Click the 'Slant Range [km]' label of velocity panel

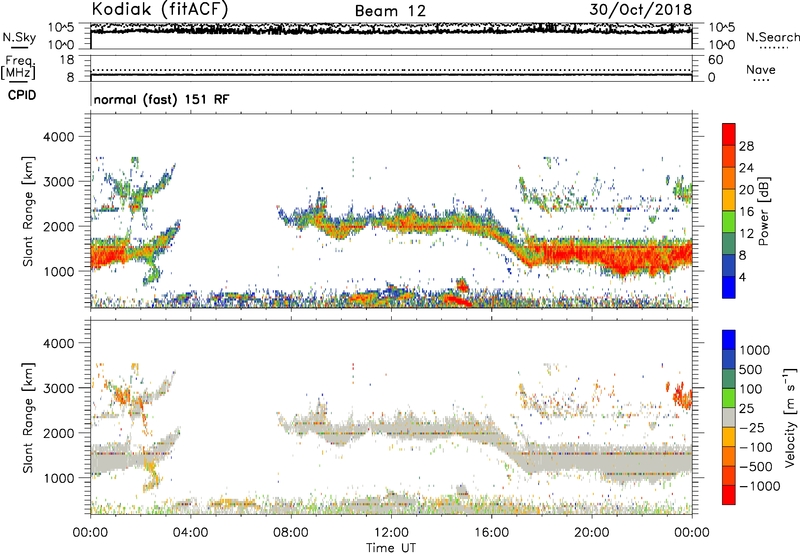pos(28,418)
